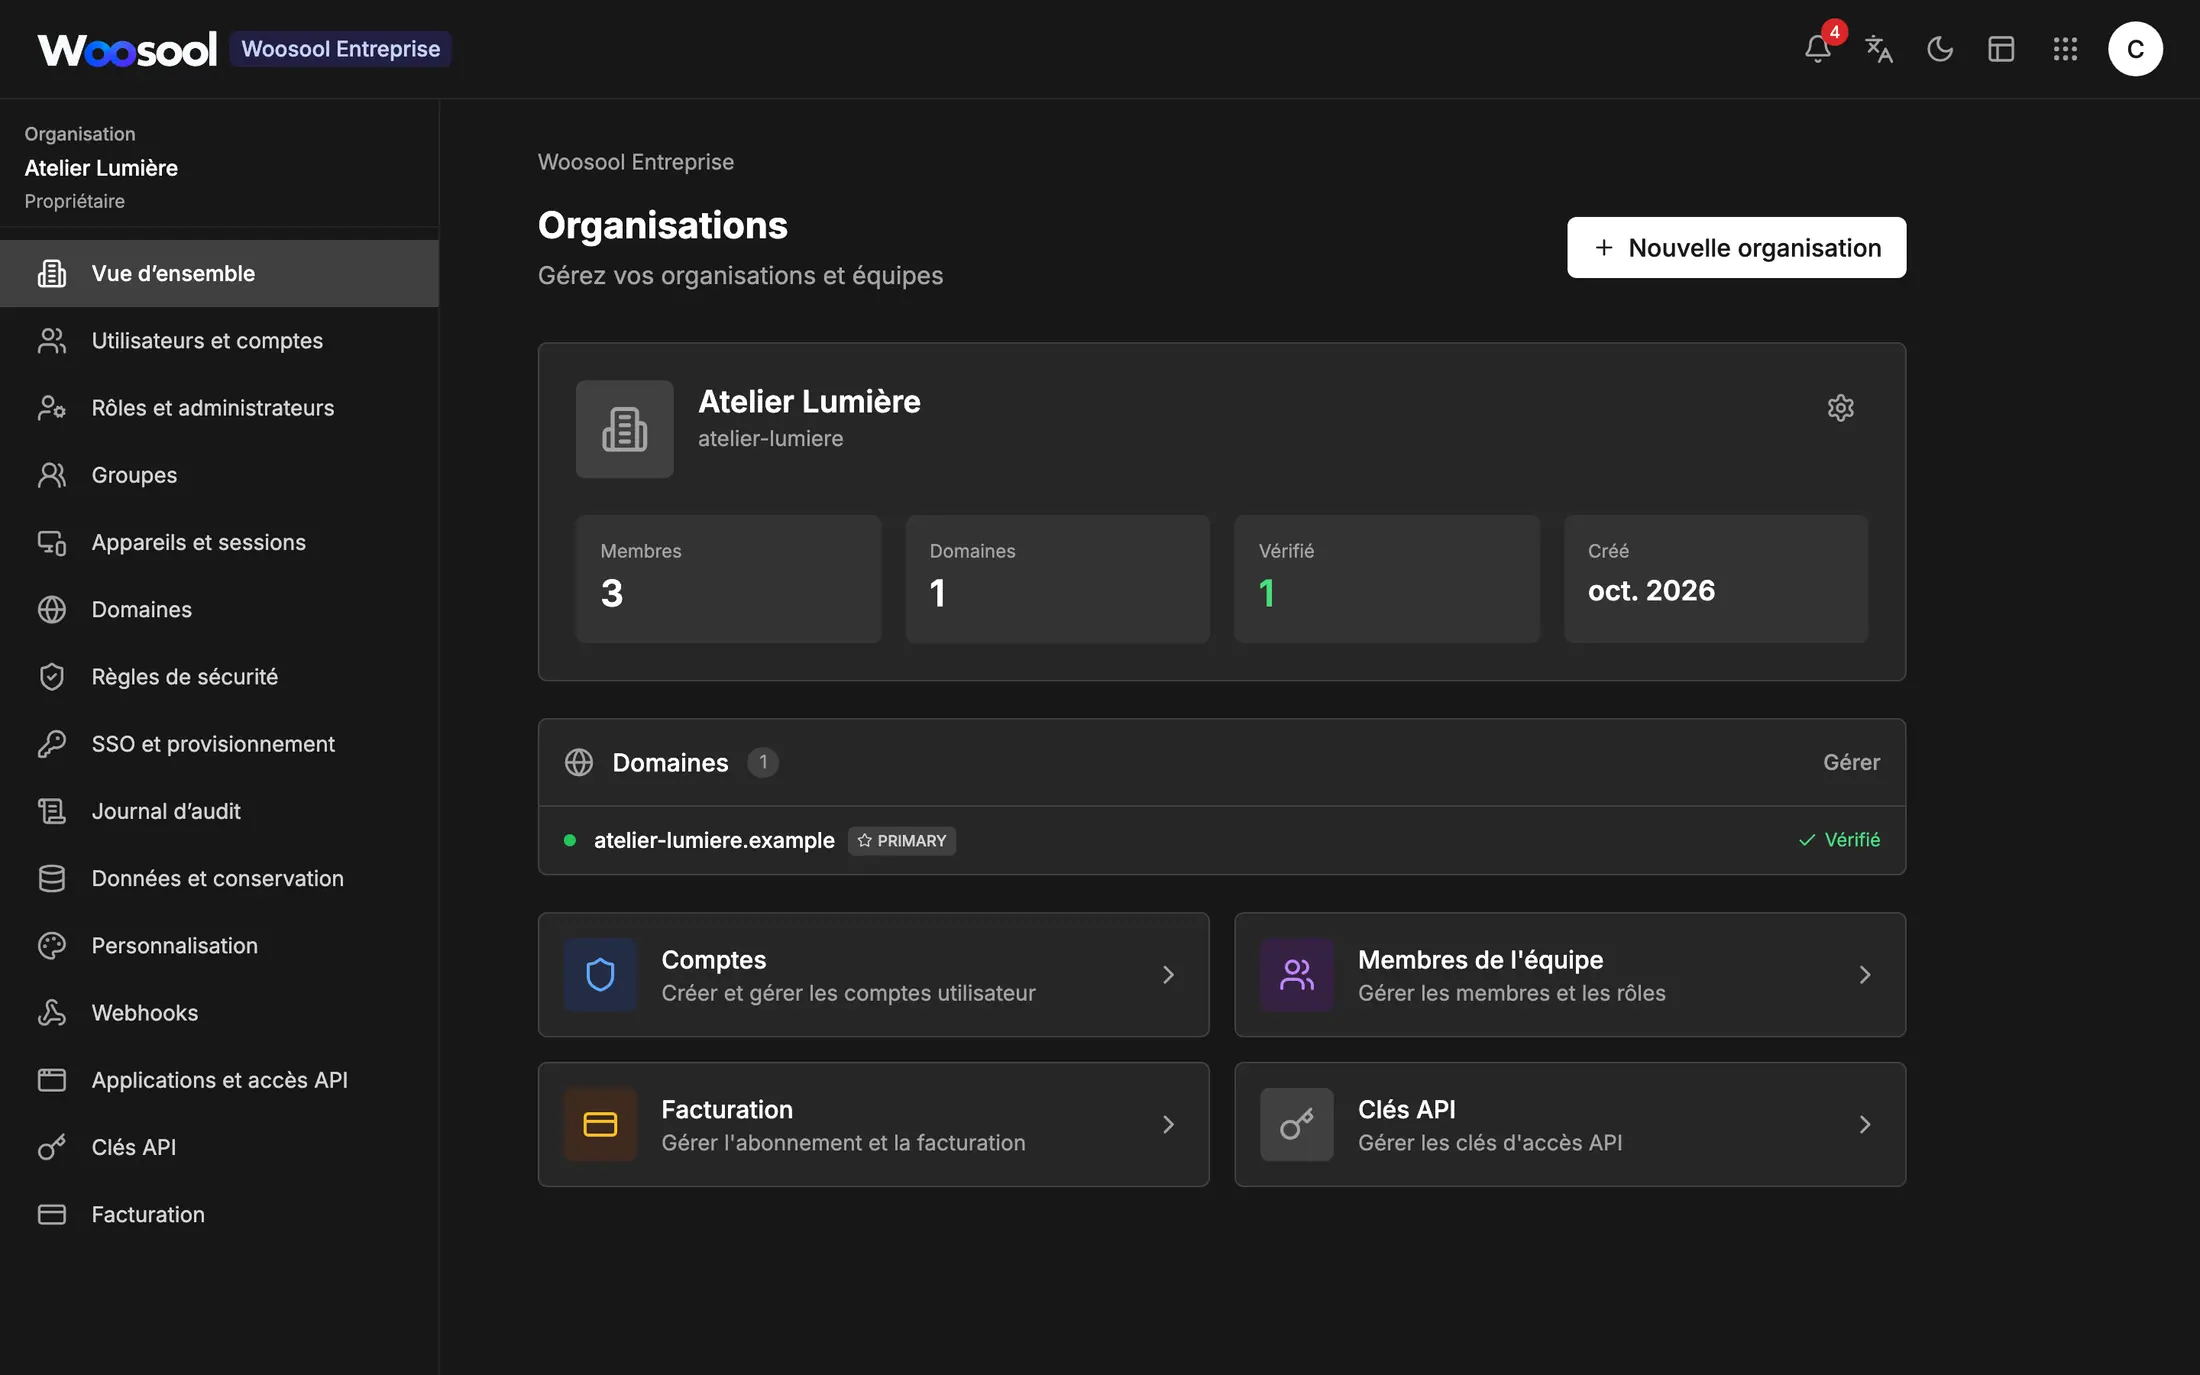Open SSO et provisionnement
The image size is (2200, 1375).
pyautogui.click(x=219, y=744)
